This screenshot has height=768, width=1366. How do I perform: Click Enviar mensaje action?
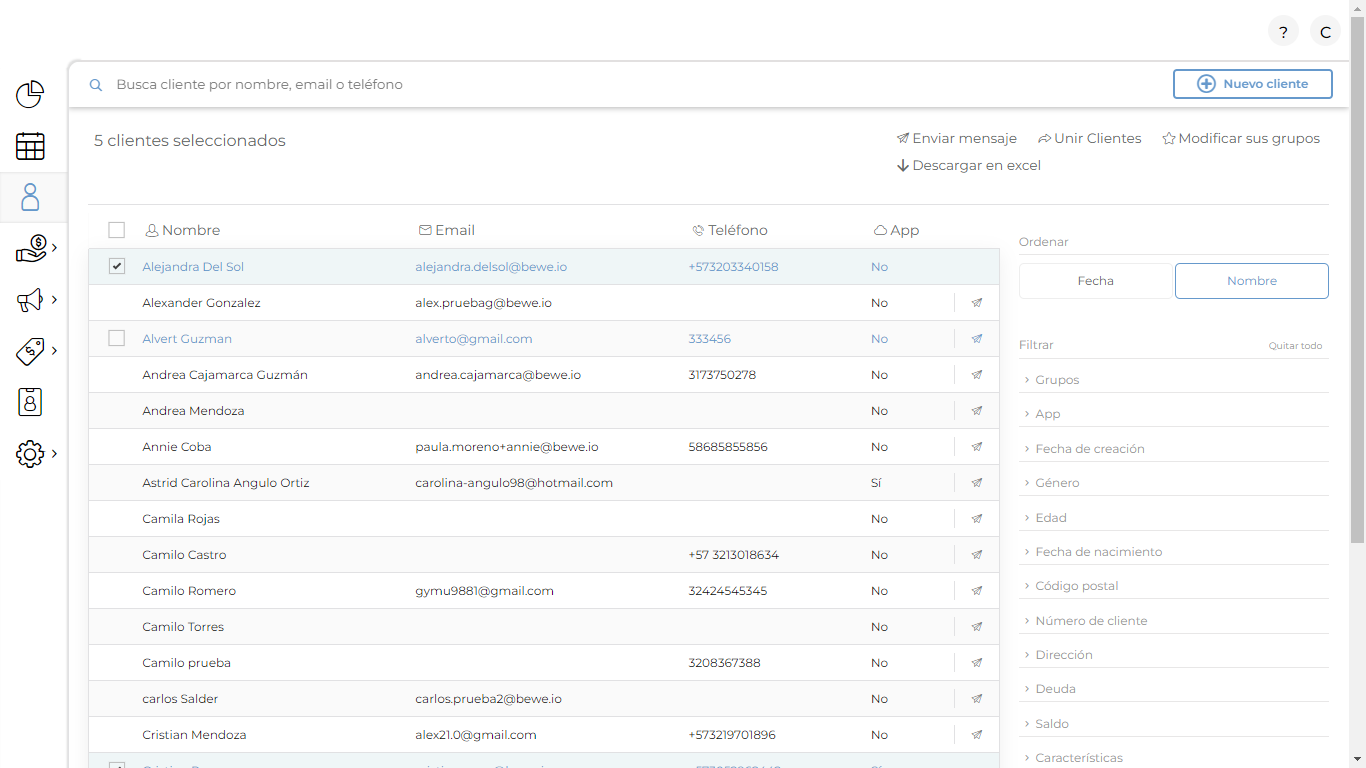tap(957, 139)
